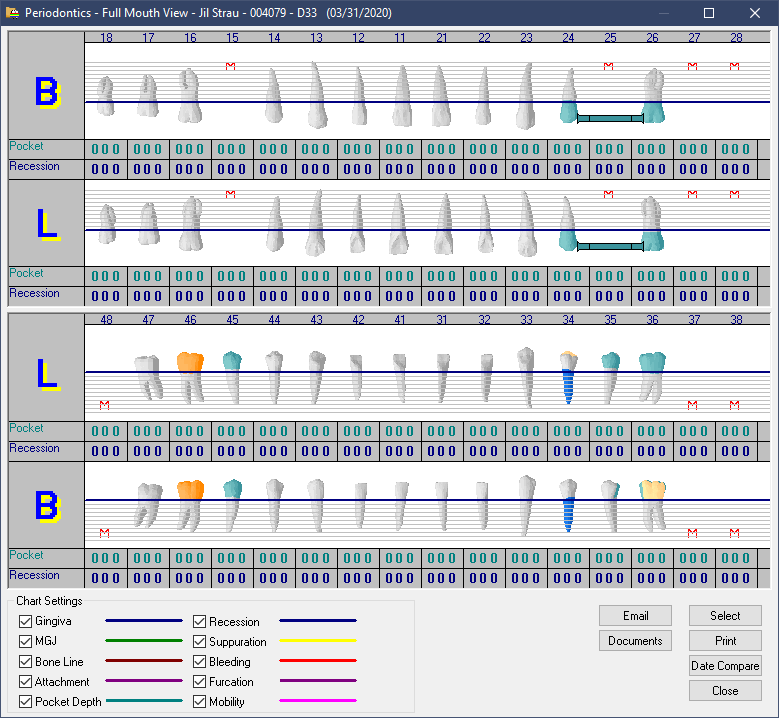Viewport: 779px width, 718px height.
Task: Toggle the Furcation checkbox
Action: (x=200, y=682)
